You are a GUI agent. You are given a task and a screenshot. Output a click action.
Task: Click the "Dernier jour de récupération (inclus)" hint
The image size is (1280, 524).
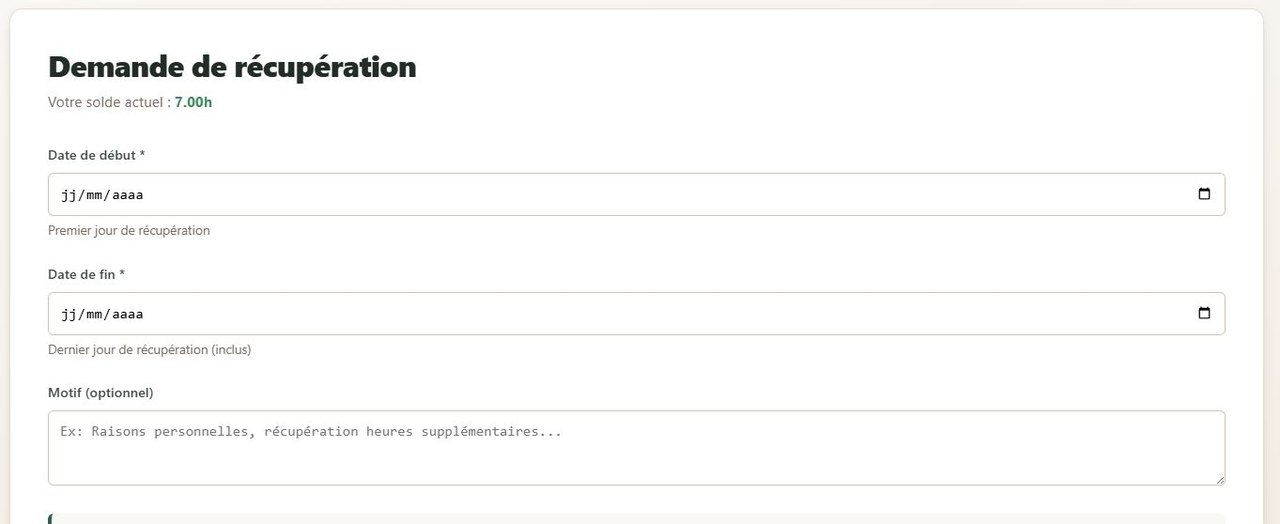pyautogui.click(x=149, y=350)
